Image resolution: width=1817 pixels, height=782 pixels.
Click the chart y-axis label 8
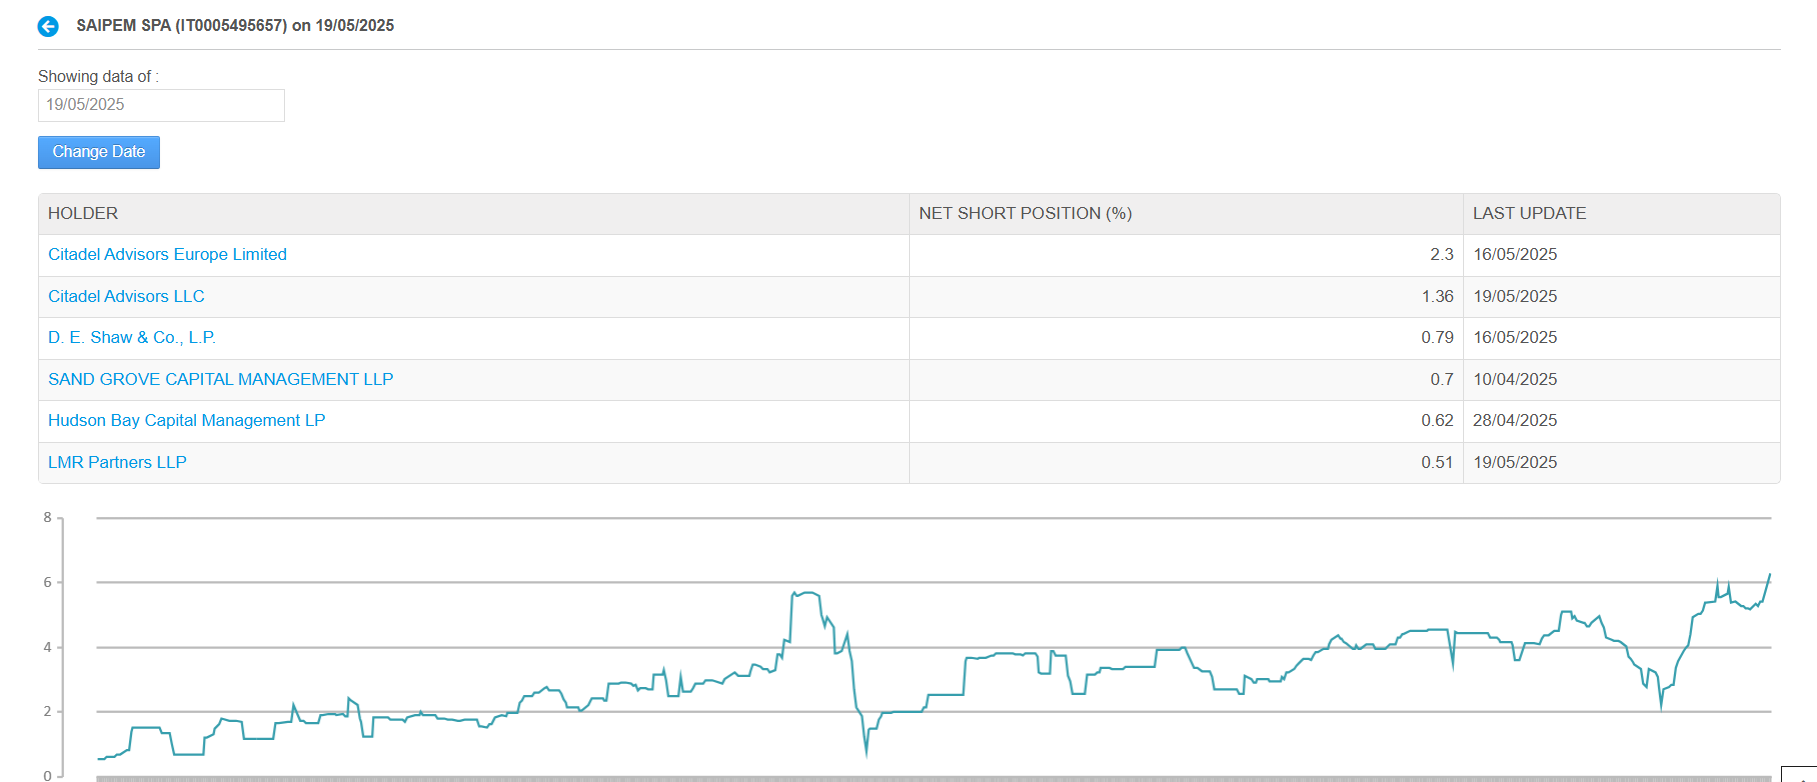(x=47, y=518)
